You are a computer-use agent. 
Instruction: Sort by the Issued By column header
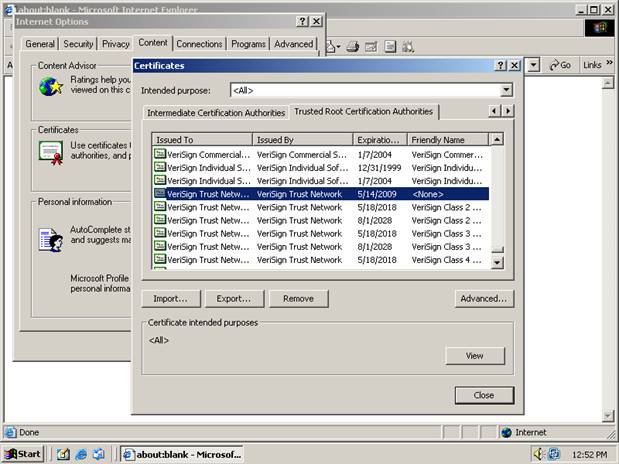[302, 139]
